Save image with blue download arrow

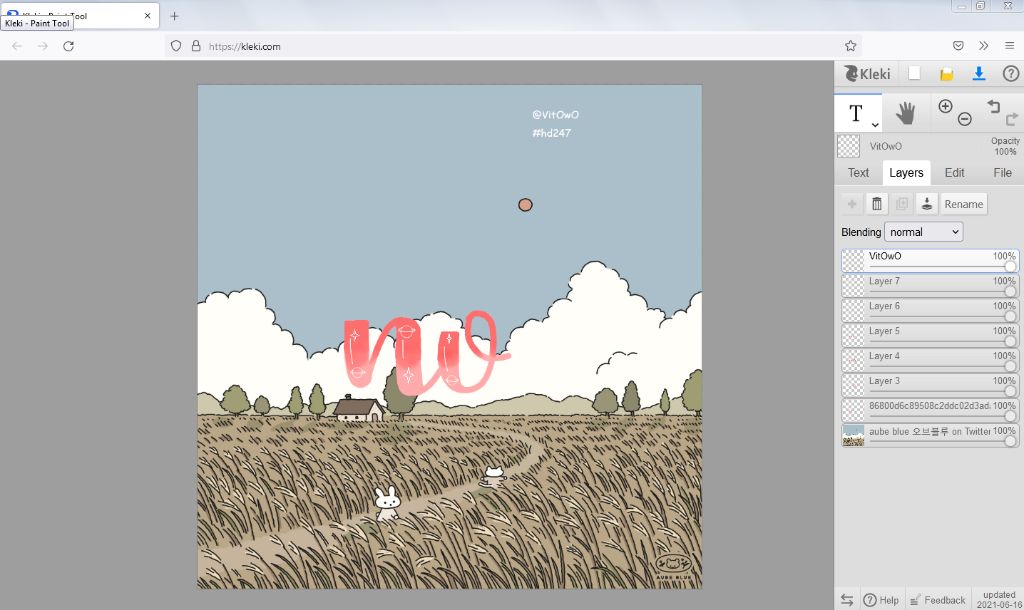pyautogui.click(x=978, y=74)
